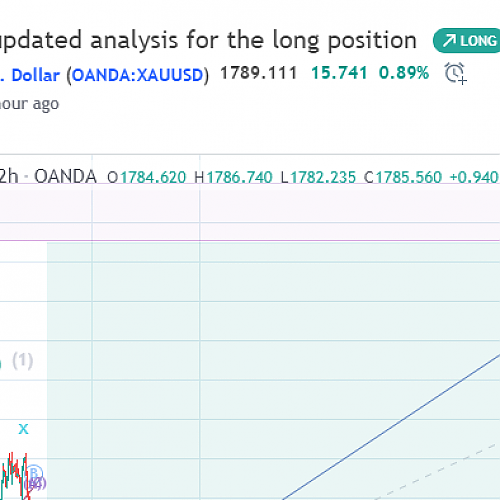Click the open value O1784.620
Screen dimensions: 500x500
pos(146,177)
